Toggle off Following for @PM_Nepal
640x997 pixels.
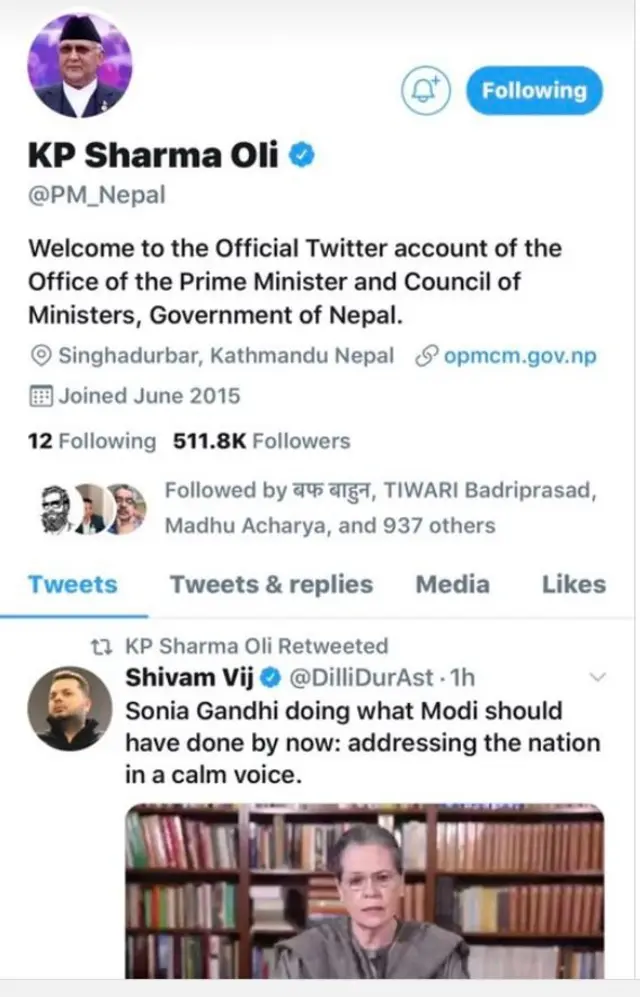click(x=533, y=90)
